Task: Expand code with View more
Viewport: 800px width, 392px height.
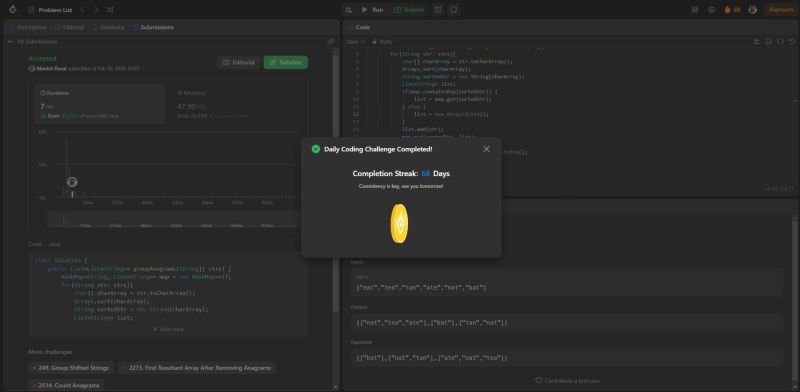Action: pyautogui.click(x=168, y=329)
